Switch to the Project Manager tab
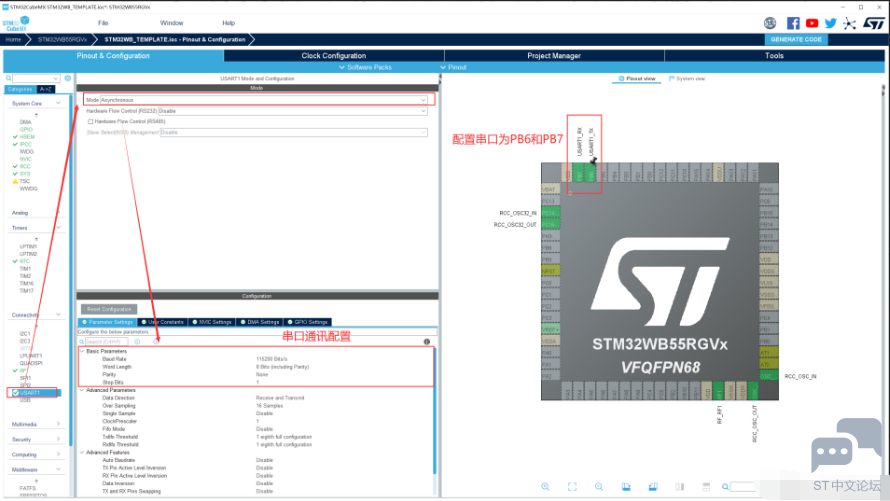Viewport: 890px width, 501px height. [x=554, y=56]
